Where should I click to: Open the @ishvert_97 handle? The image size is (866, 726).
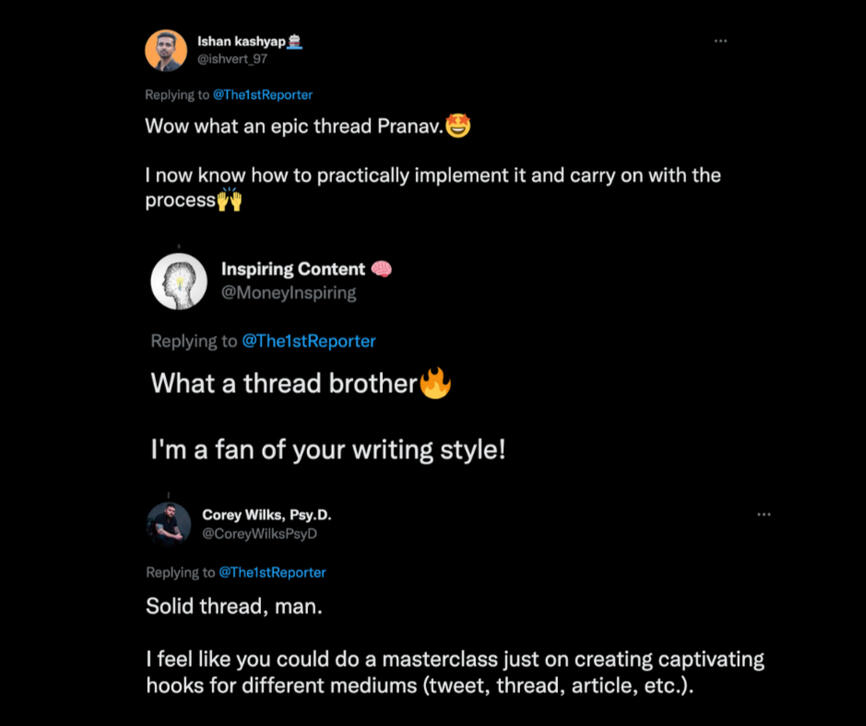click(232, 59)
